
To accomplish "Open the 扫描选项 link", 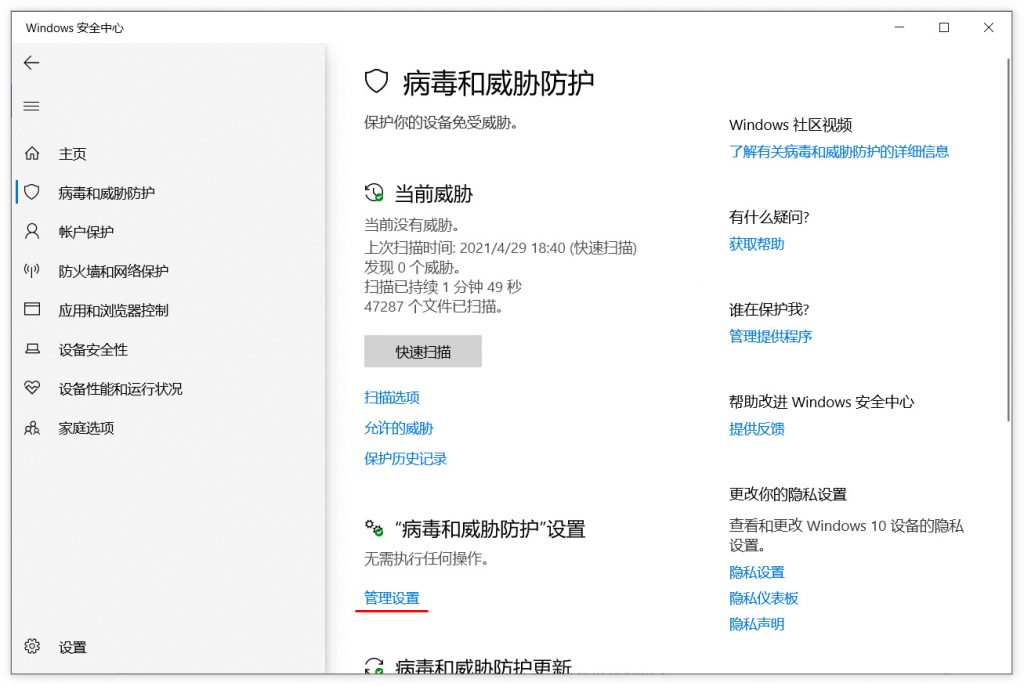I will point(392,398).
